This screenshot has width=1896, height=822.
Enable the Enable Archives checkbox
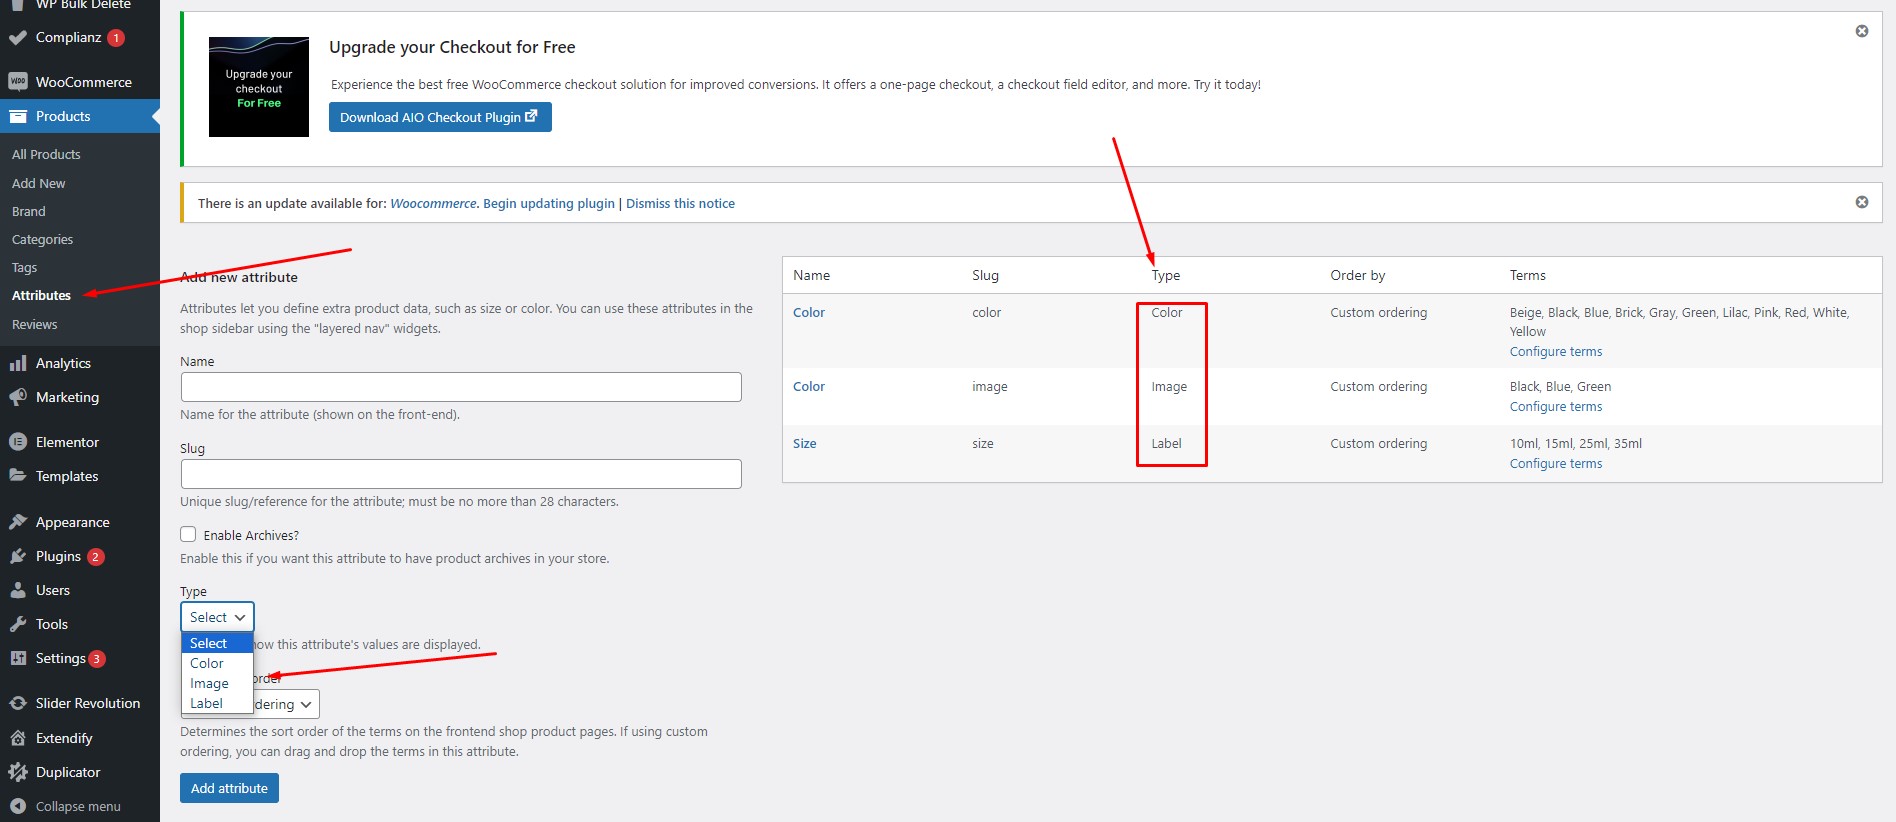pos(188,534)
